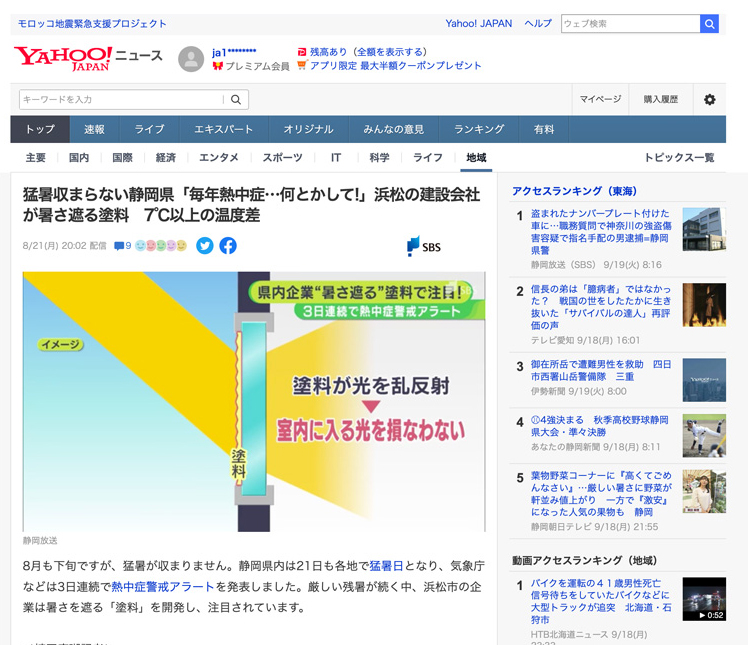Focus the ウェブ検索 input field
Screen dimensions: 748x645
tap(631, 24)
